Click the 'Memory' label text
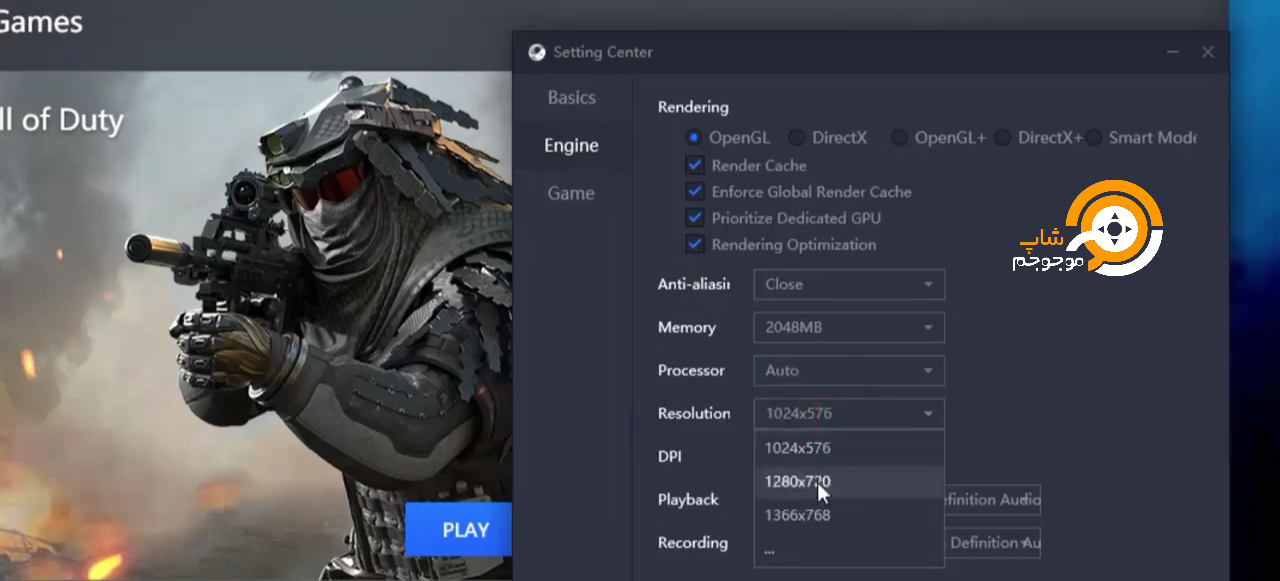This screenshot has width=1280, height=581. pyautogui.click(x=687, y=327)
